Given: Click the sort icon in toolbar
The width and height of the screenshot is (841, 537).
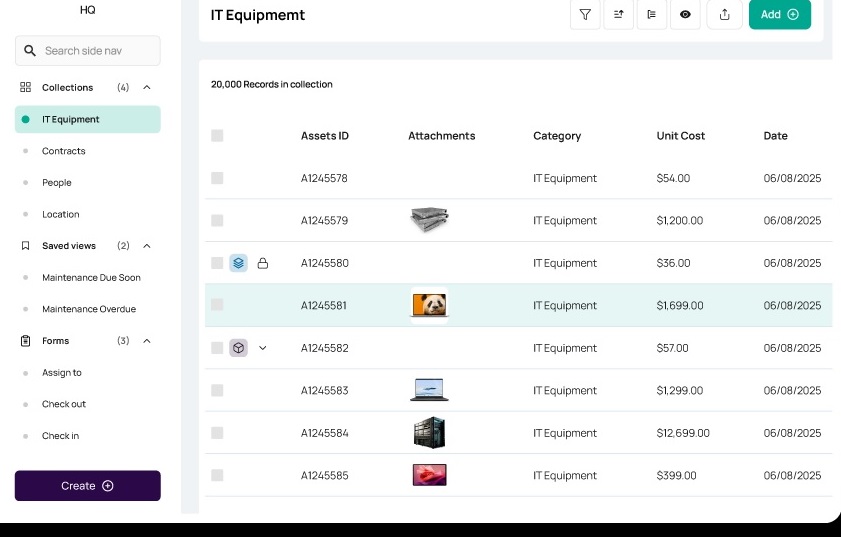Looking at the screenshot, I should 618,14.
